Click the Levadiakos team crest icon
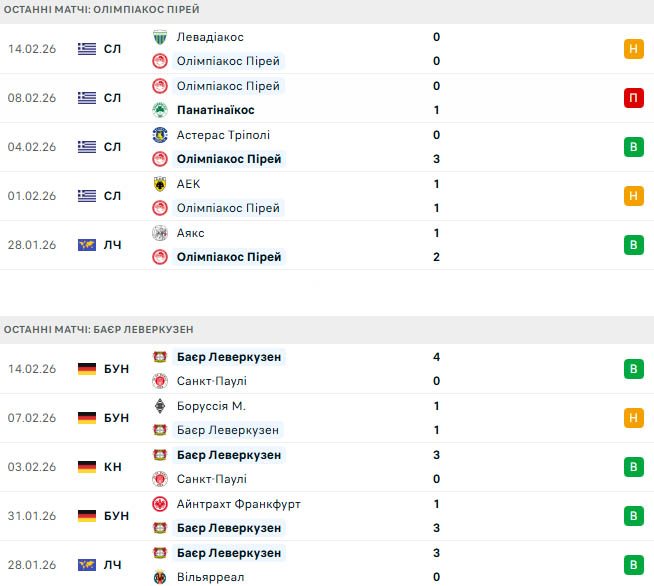This screenshot has height=586, width=654. point(159,37)
